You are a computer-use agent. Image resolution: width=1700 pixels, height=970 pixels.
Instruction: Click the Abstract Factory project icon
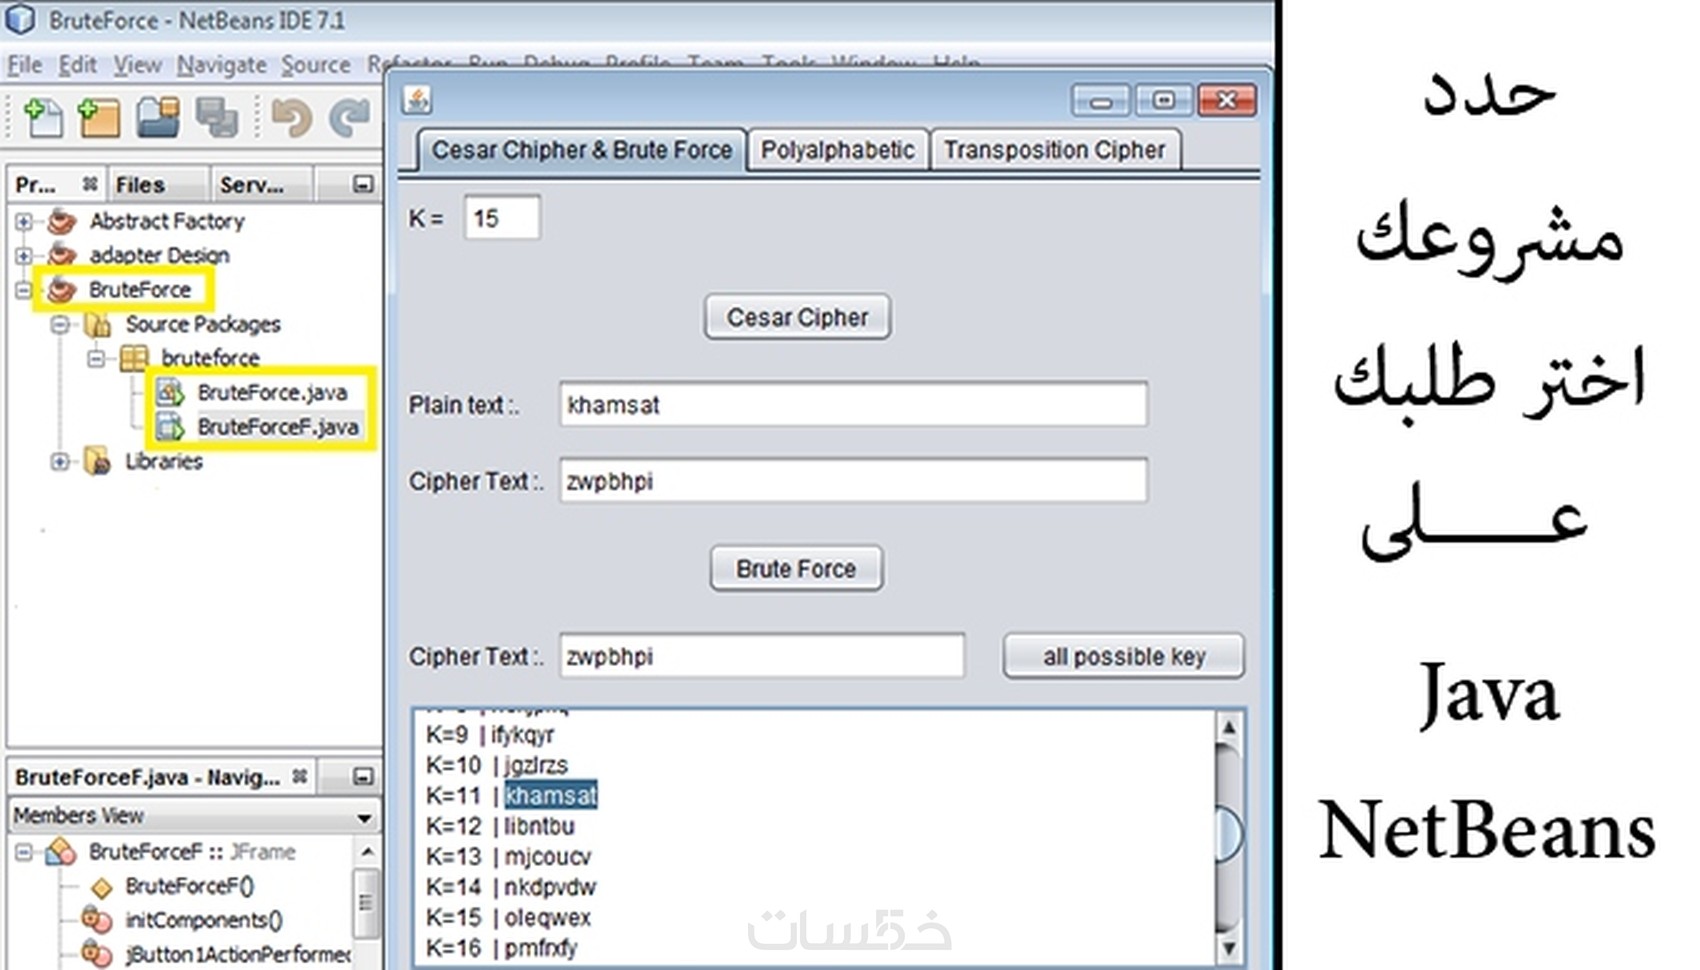point(61,221)
